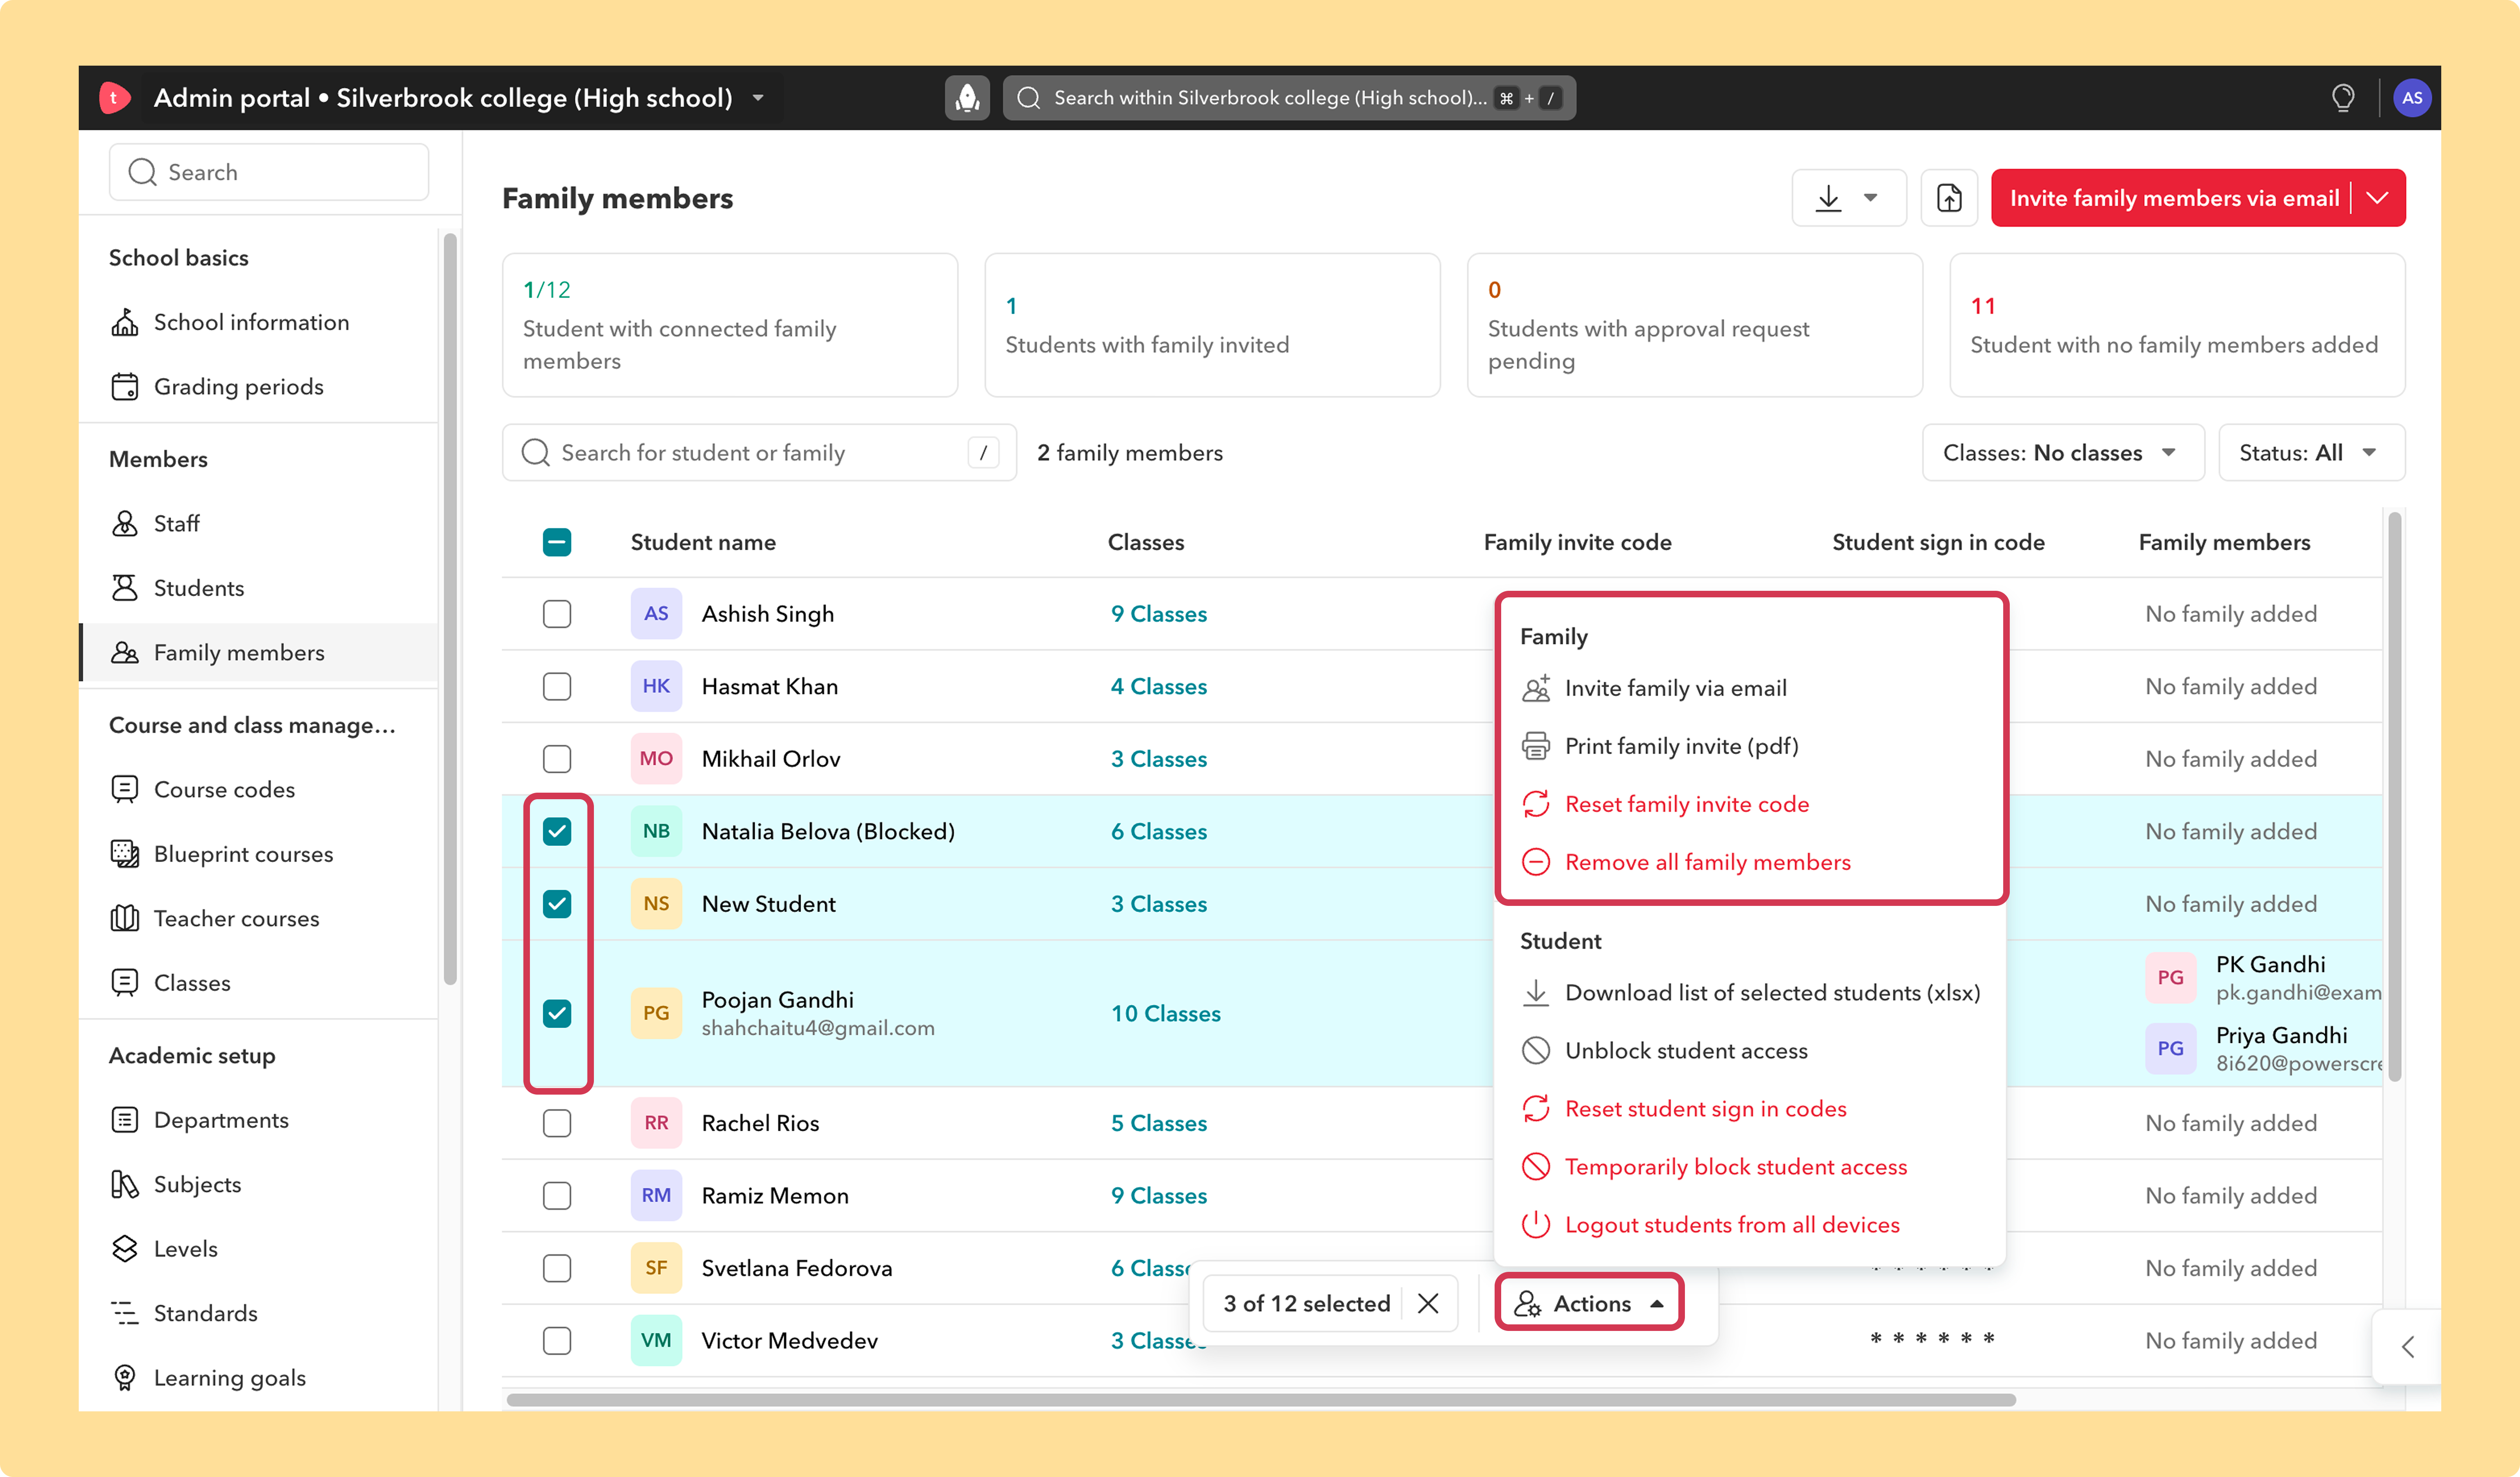Check the Ashish Singh row checkbox
The image size is (2520, 1477).
[557, 614]
